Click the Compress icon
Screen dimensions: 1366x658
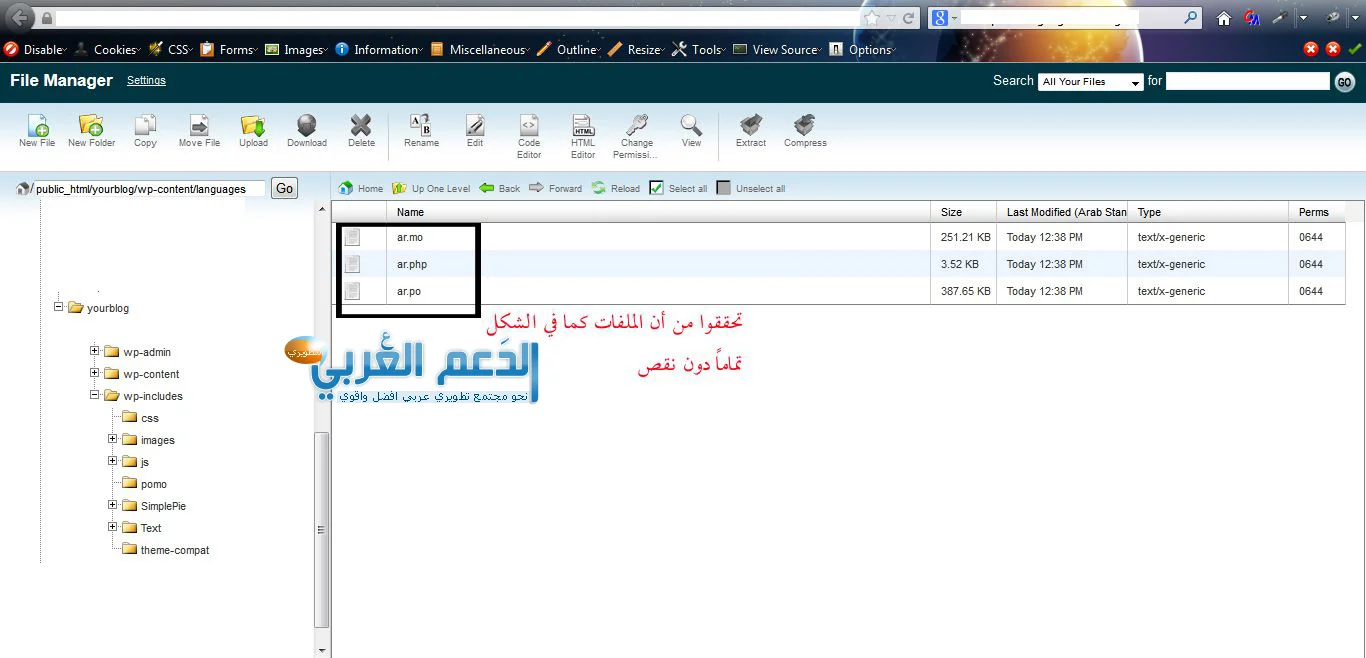(x=805, y=126)
